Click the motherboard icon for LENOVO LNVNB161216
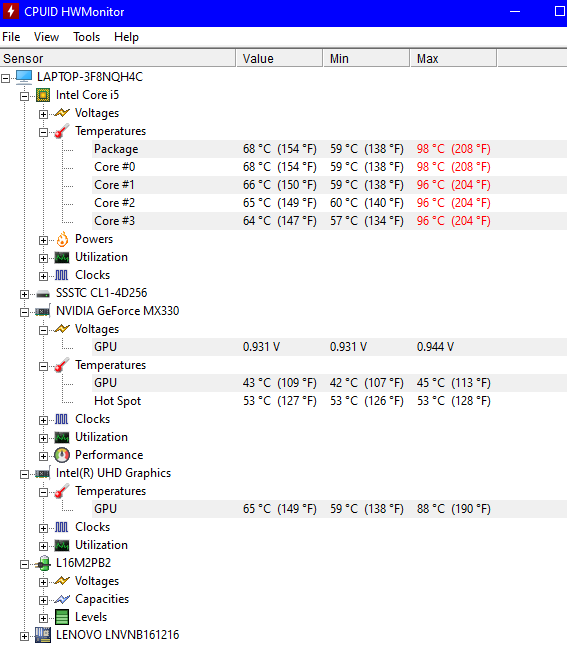This screenshot has width=567, height=668. click(43, 635)
